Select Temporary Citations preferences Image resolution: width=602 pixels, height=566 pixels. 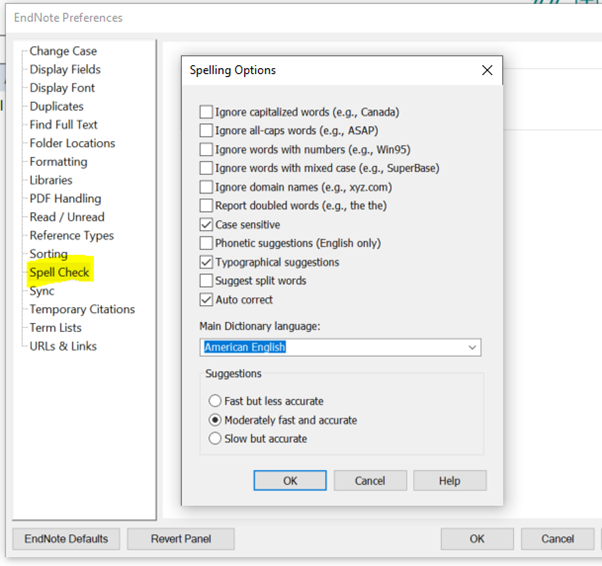(82, 309)
